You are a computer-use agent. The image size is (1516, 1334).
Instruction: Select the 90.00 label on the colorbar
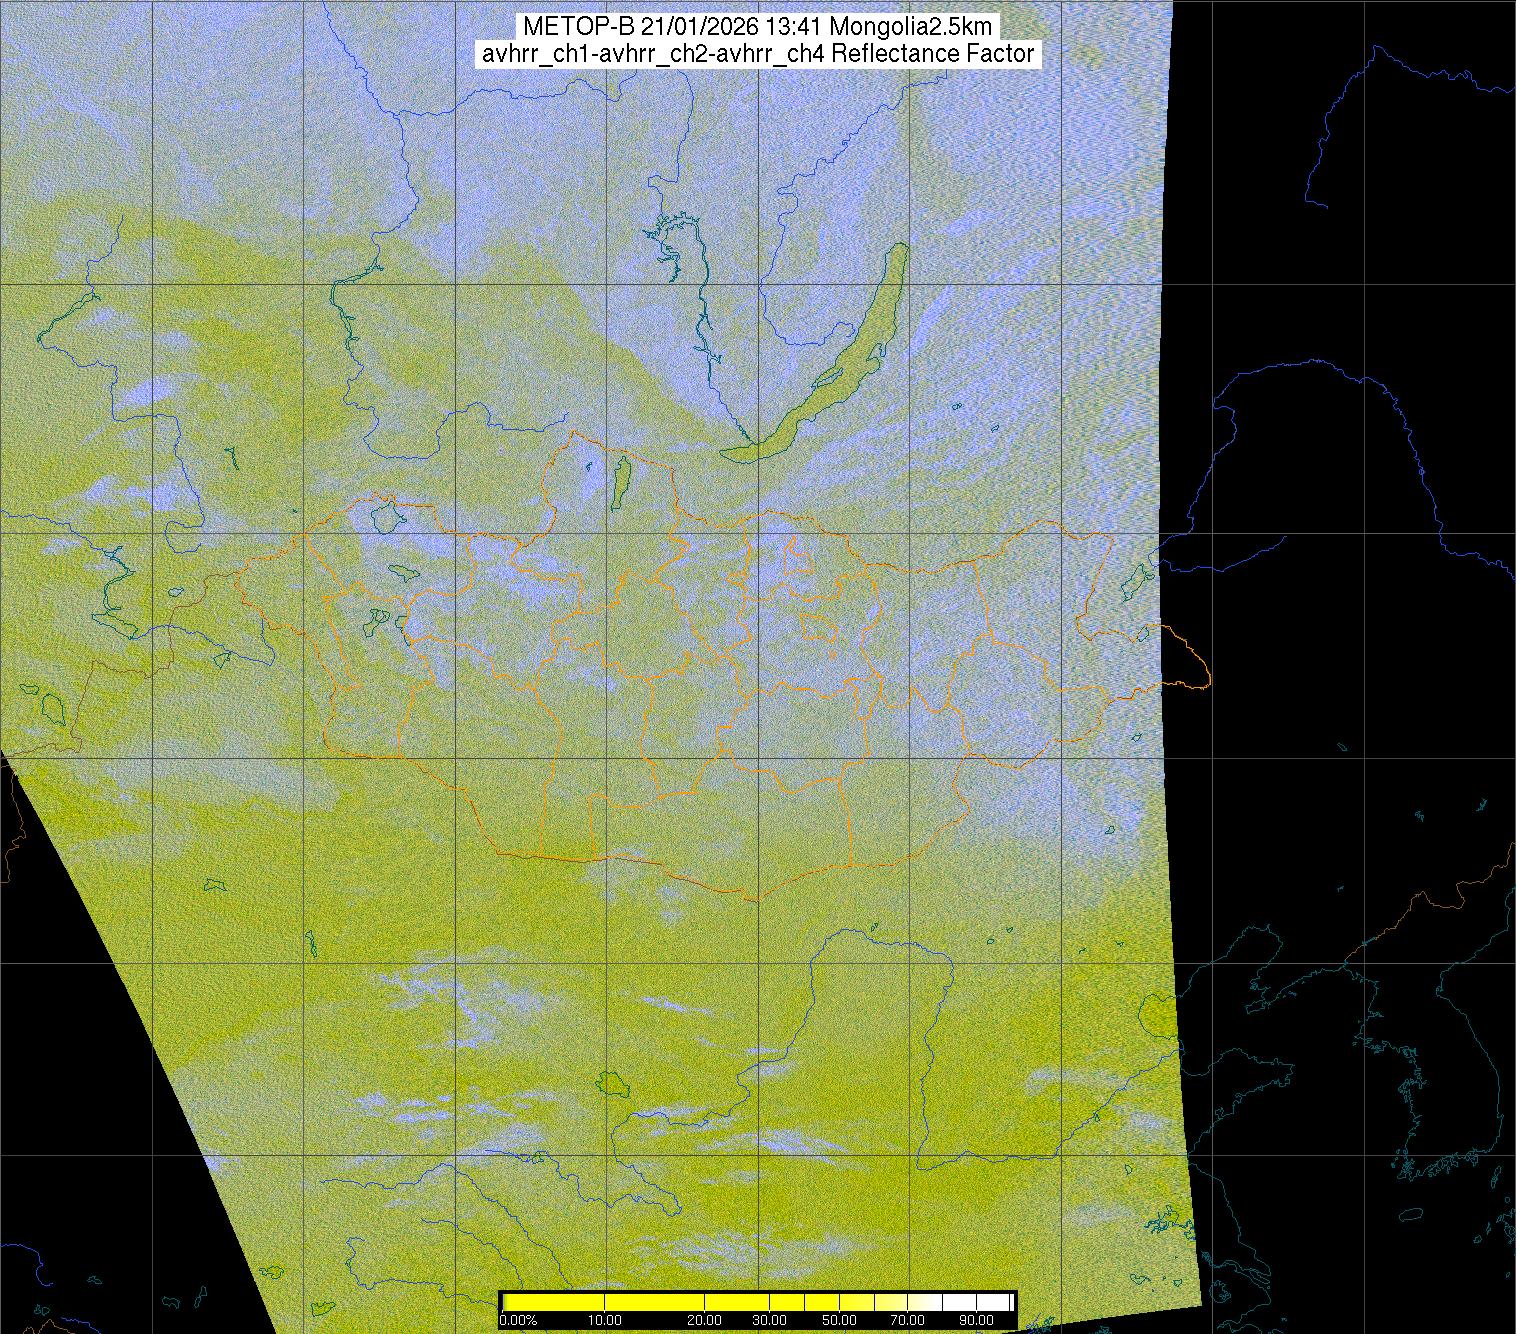click(975, 1321)
